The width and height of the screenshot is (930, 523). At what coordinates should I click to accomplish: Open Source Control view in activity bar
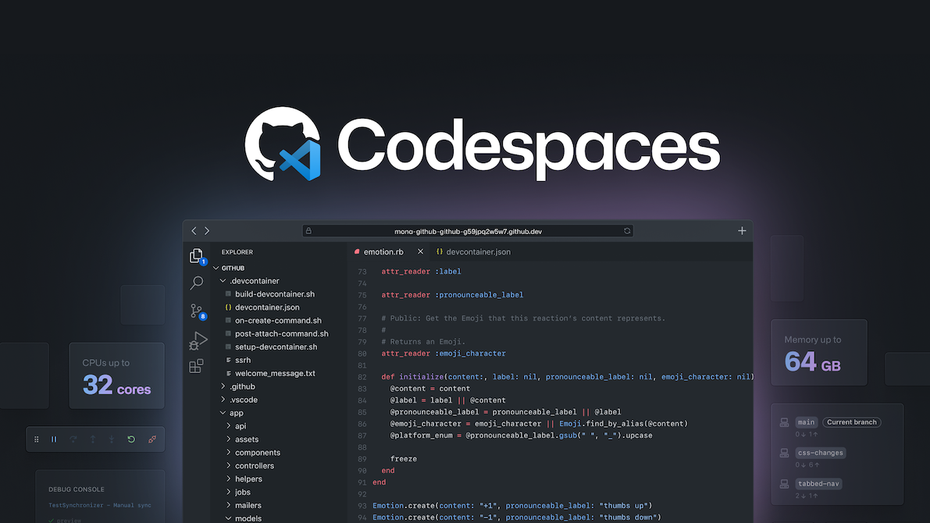[197, 311]
